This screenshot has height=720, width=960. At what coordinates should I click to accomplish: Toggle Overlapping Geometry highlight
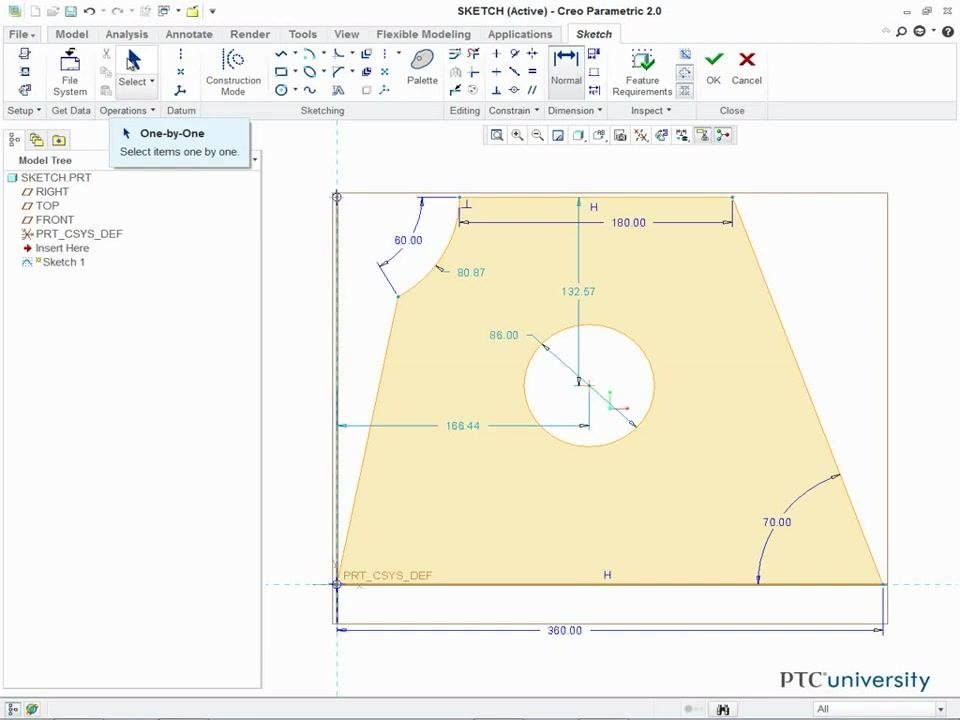pos(685,54)
